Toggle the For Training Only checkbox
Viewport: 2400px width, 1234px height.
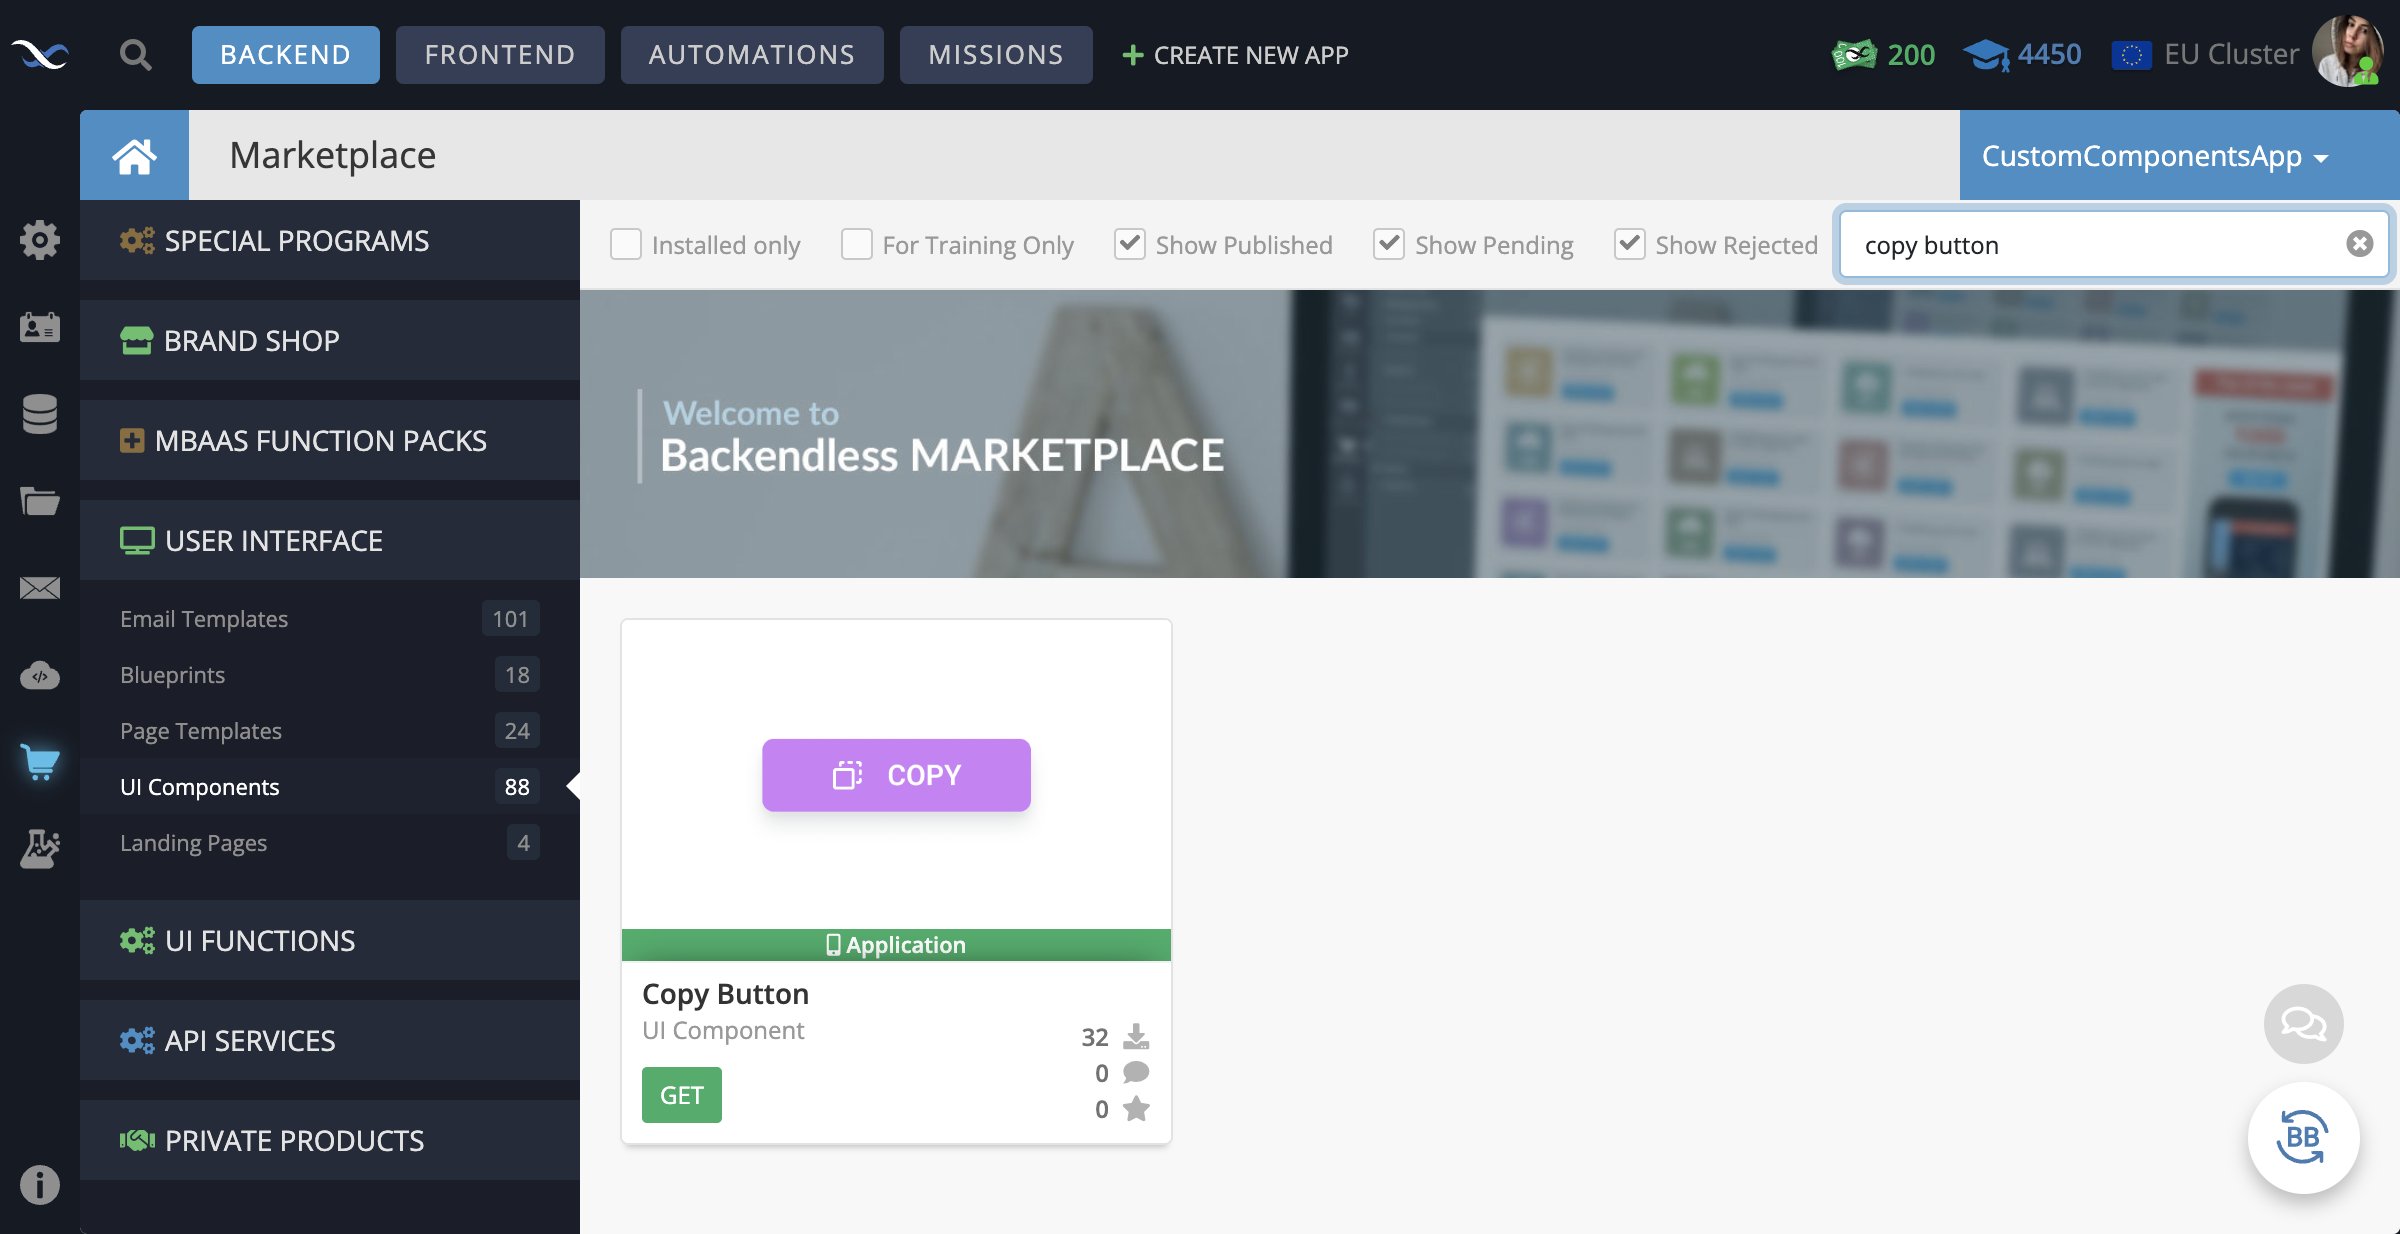(858, 244)
